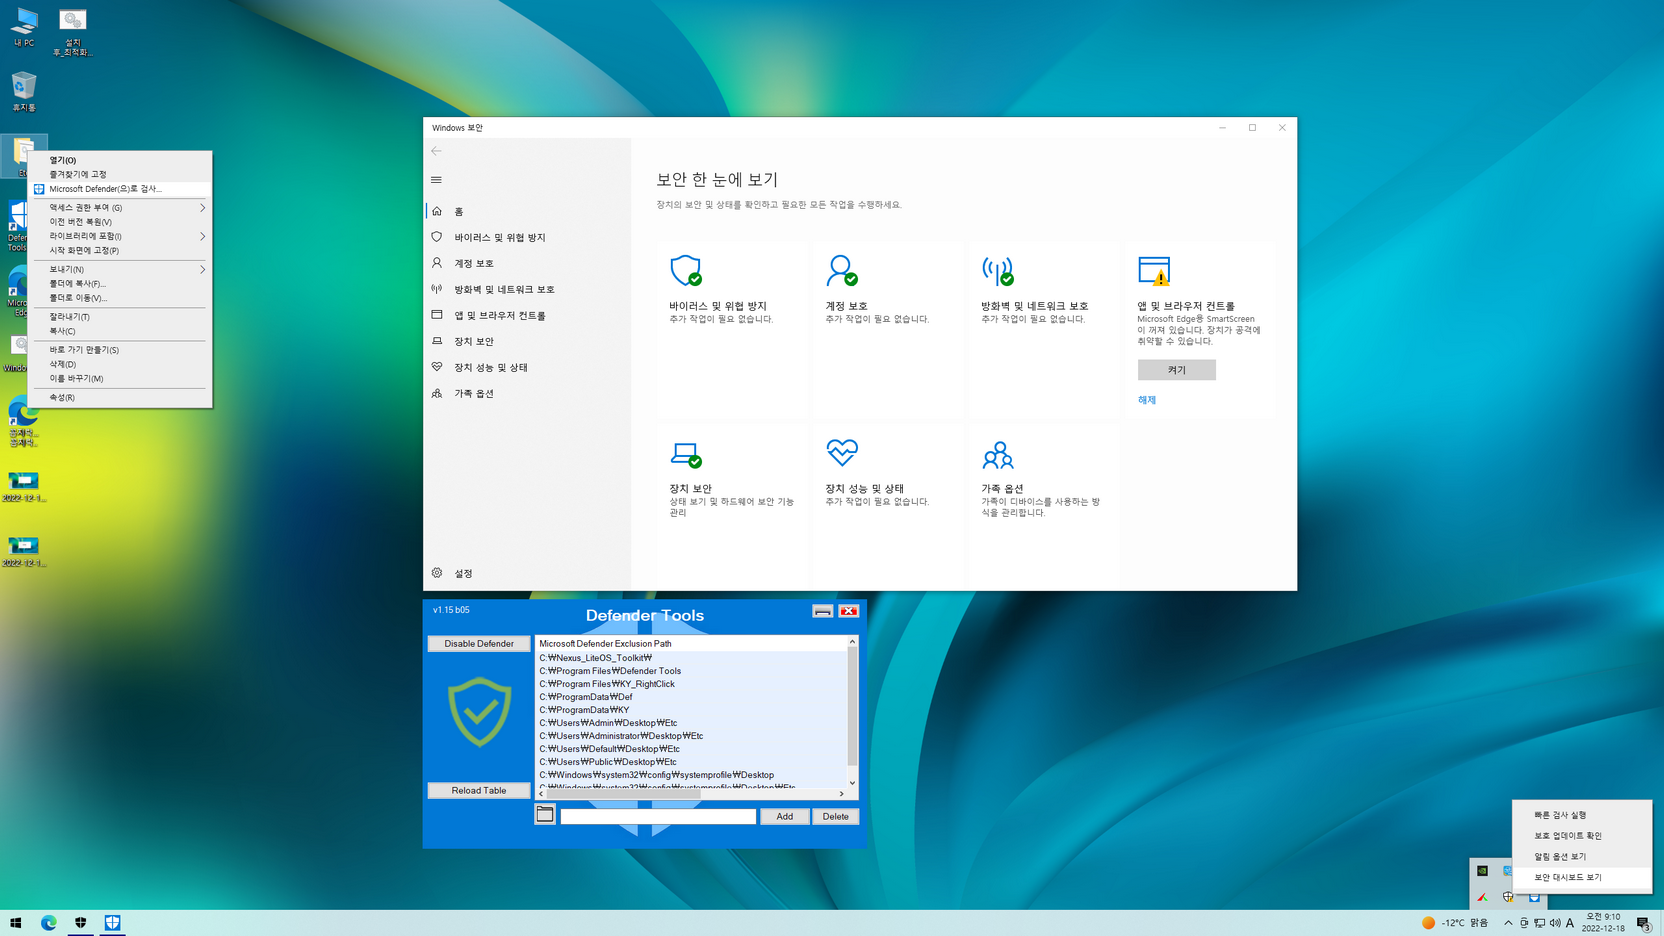Click the 해제 dismiss link
Image resolution: width=1664 pixels, height=936 pixels.
1146,400
